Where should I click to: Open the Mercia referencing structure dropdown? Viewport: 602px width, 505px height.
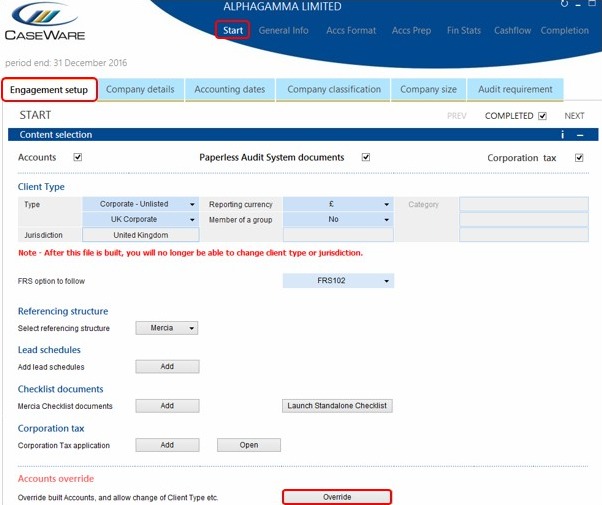click(167, 328)
